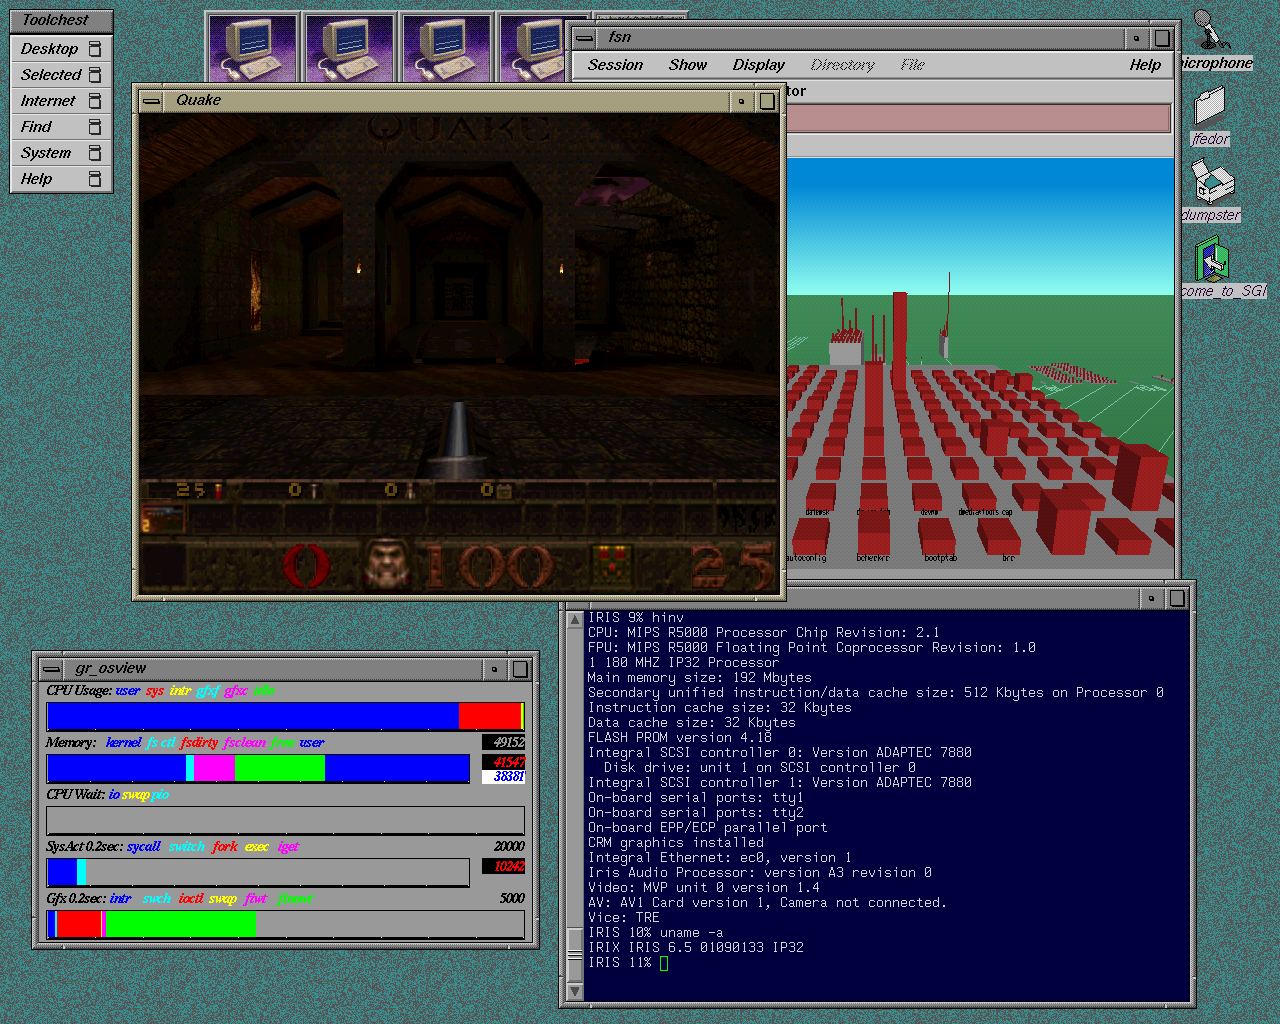Select the jfedor folder icon

pyautogui.click(x=1209, y=105)
